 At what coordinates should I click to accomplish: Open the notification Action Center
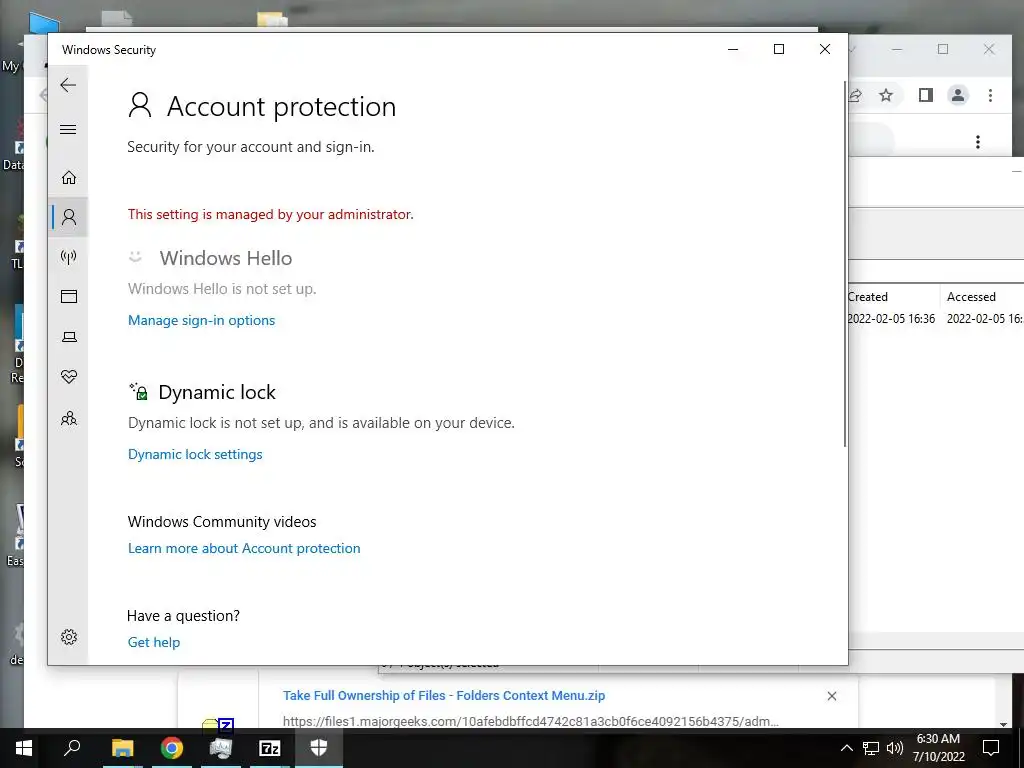(x=991, y=748)
